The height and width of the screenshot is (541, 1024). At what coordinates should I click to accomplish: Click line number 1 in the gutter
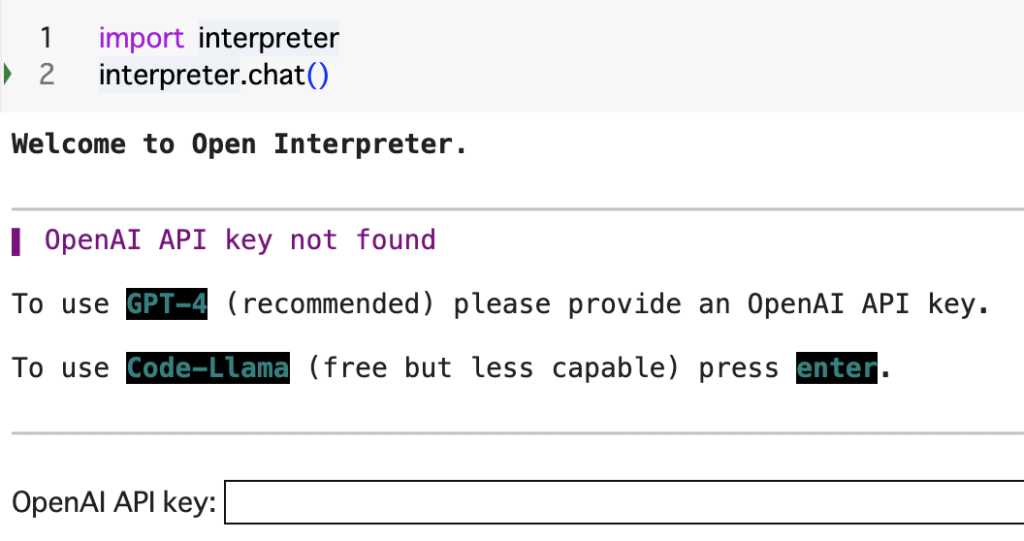[x=46, y=38]
